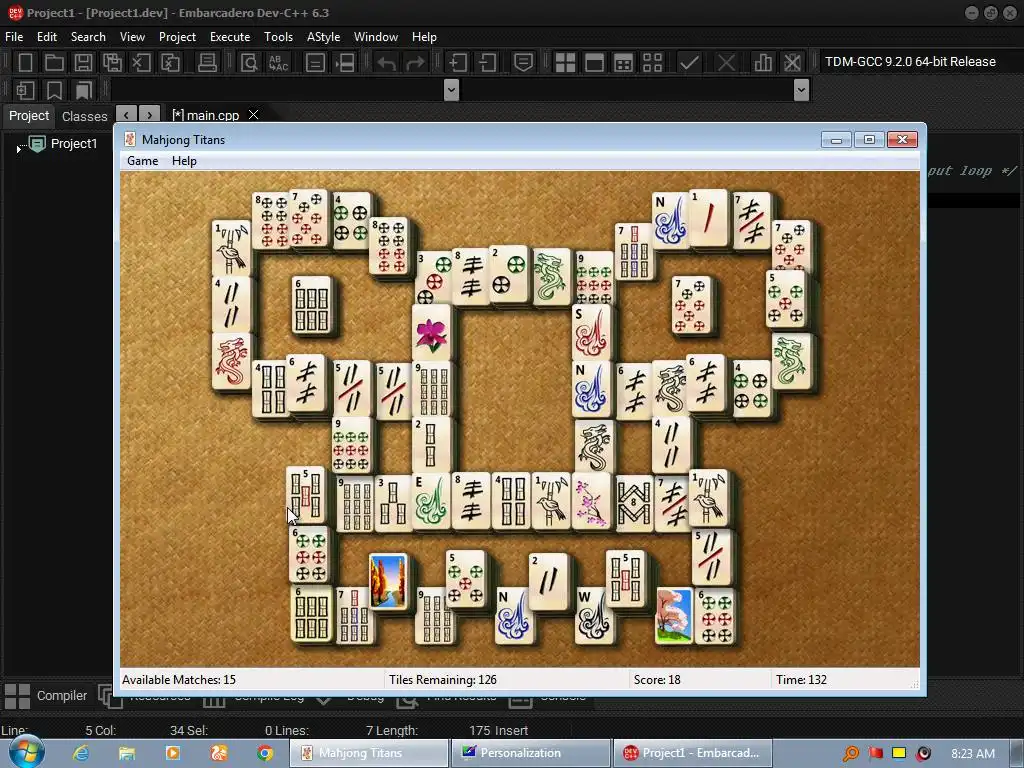Click the Rebuild All icon
The width and height of the screenshot is (1024, 768).
point(652,63)
